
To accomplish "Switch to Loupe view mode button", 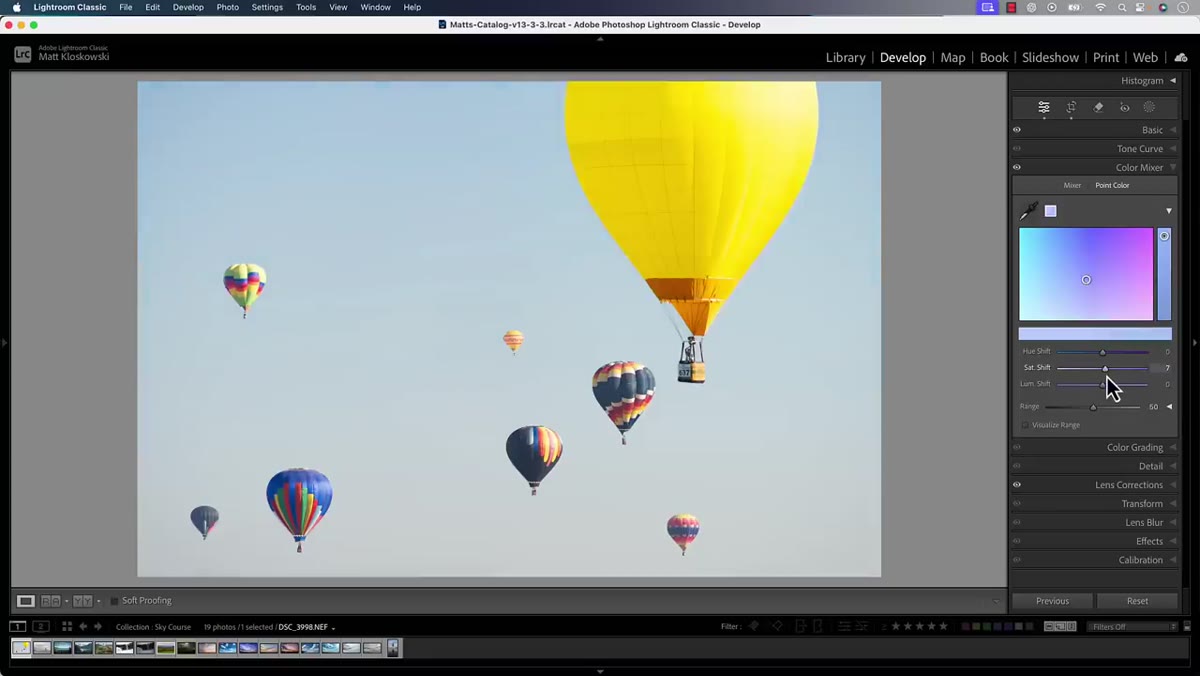I will coord(26,601).
